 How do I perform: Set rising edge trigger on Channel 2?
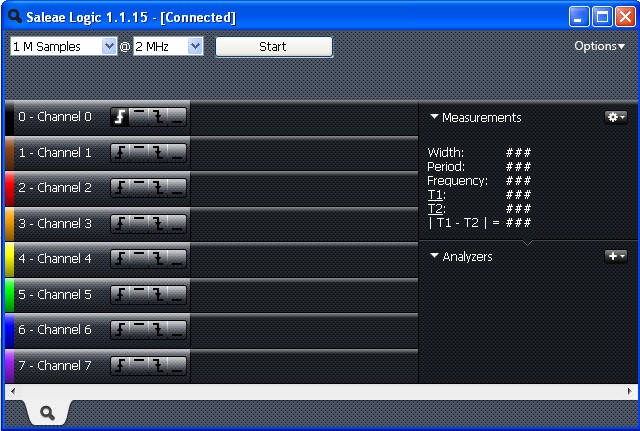120,188
